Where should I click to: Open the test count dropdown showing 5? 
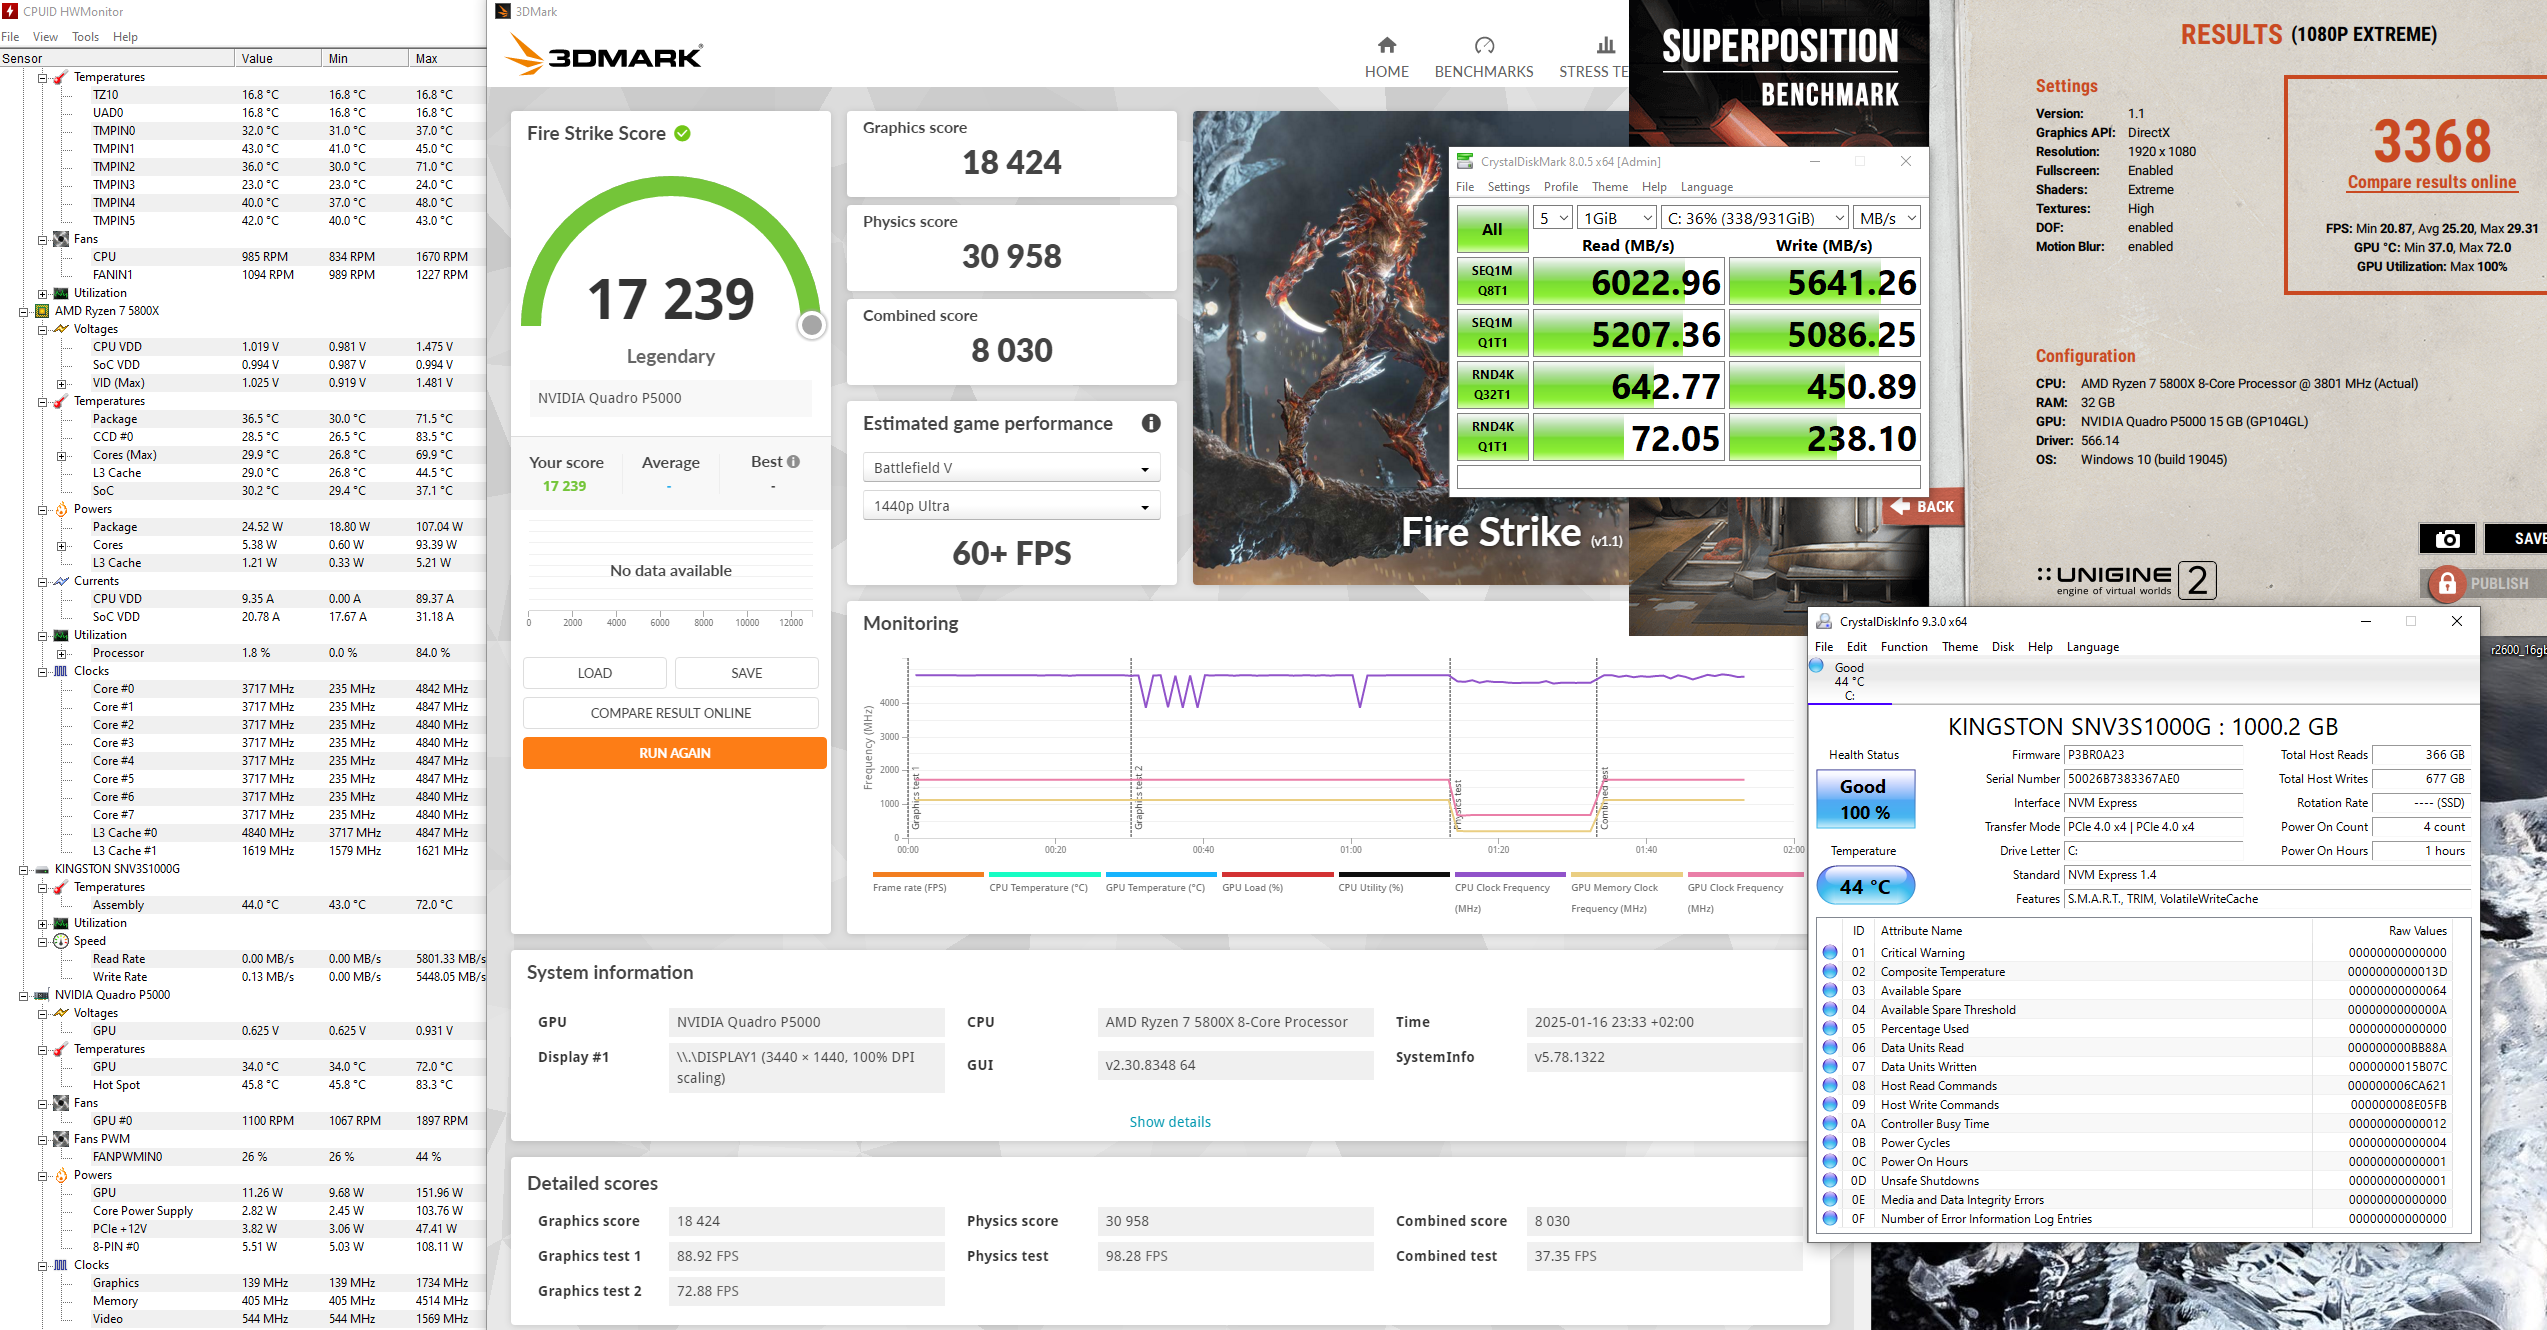(1553, 218)
